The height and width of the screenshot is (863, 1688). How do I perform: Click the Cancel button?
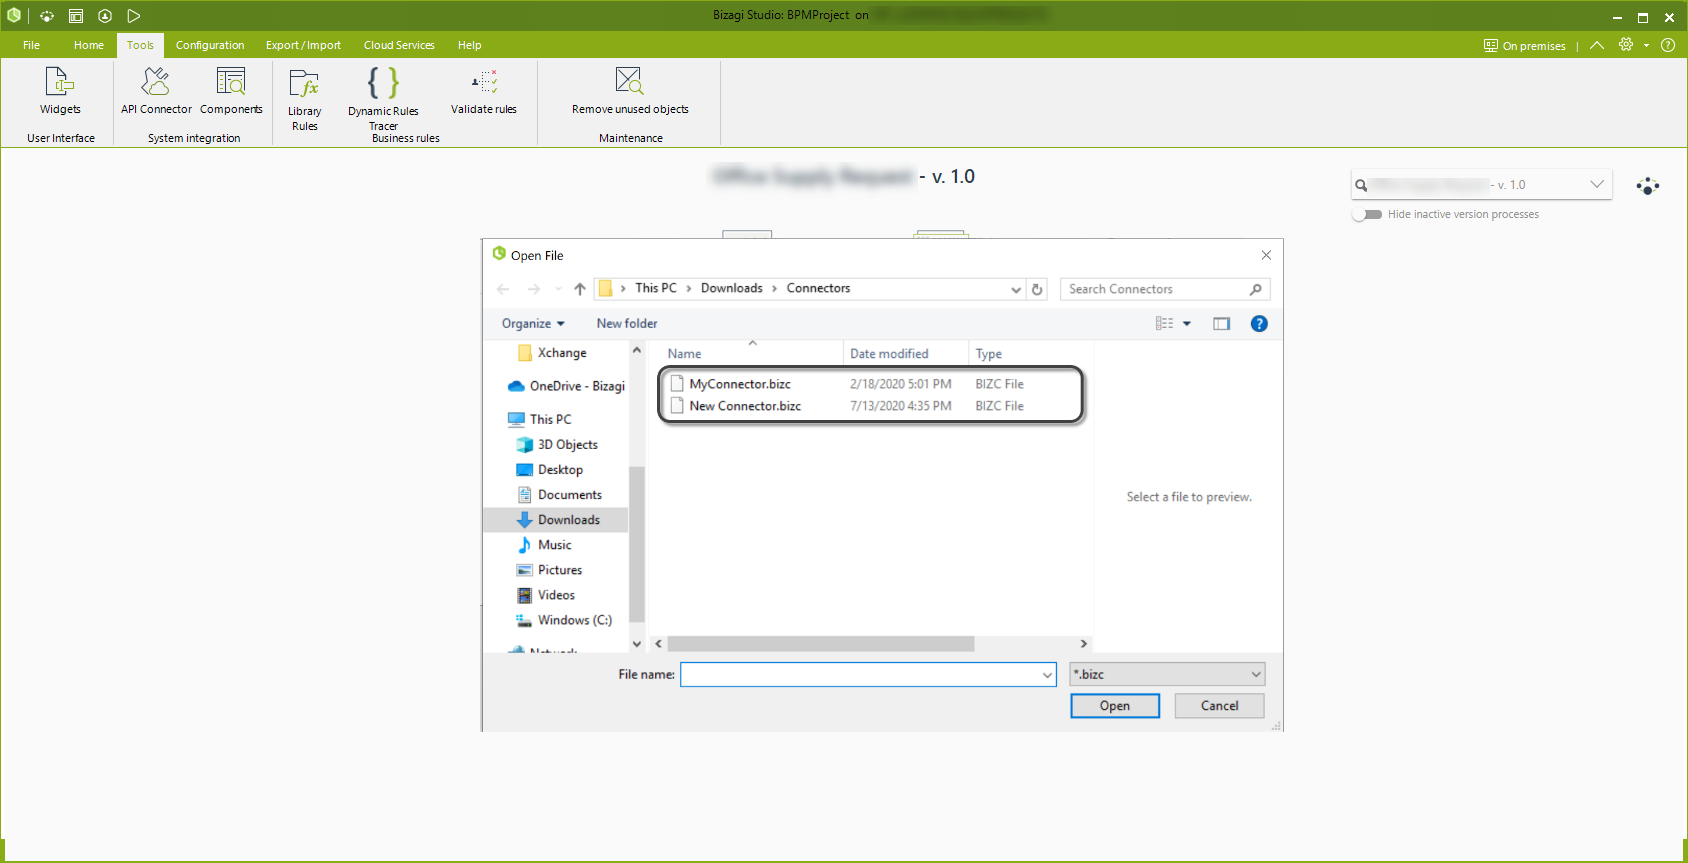pyautogui.click(x=1219, y=706)
